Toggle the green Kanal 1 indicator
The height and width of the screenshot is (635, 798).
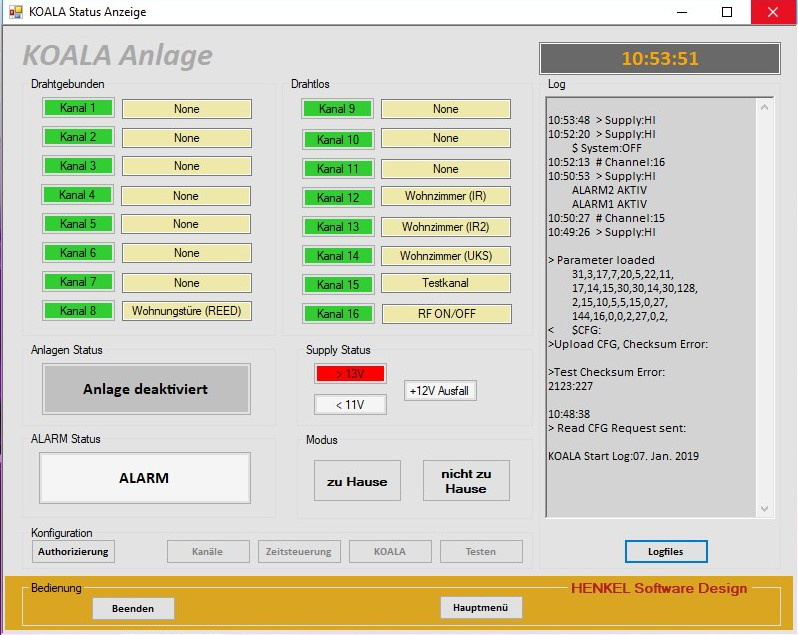78,108
